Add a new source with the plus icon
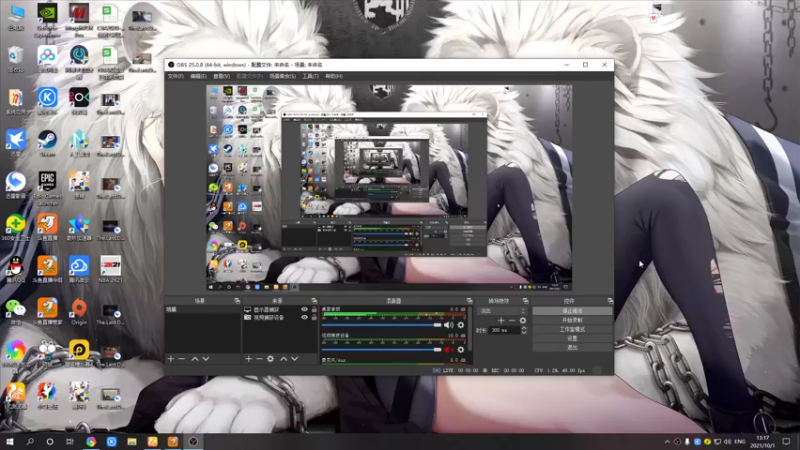800x450 pixels. tap(248, 359)
